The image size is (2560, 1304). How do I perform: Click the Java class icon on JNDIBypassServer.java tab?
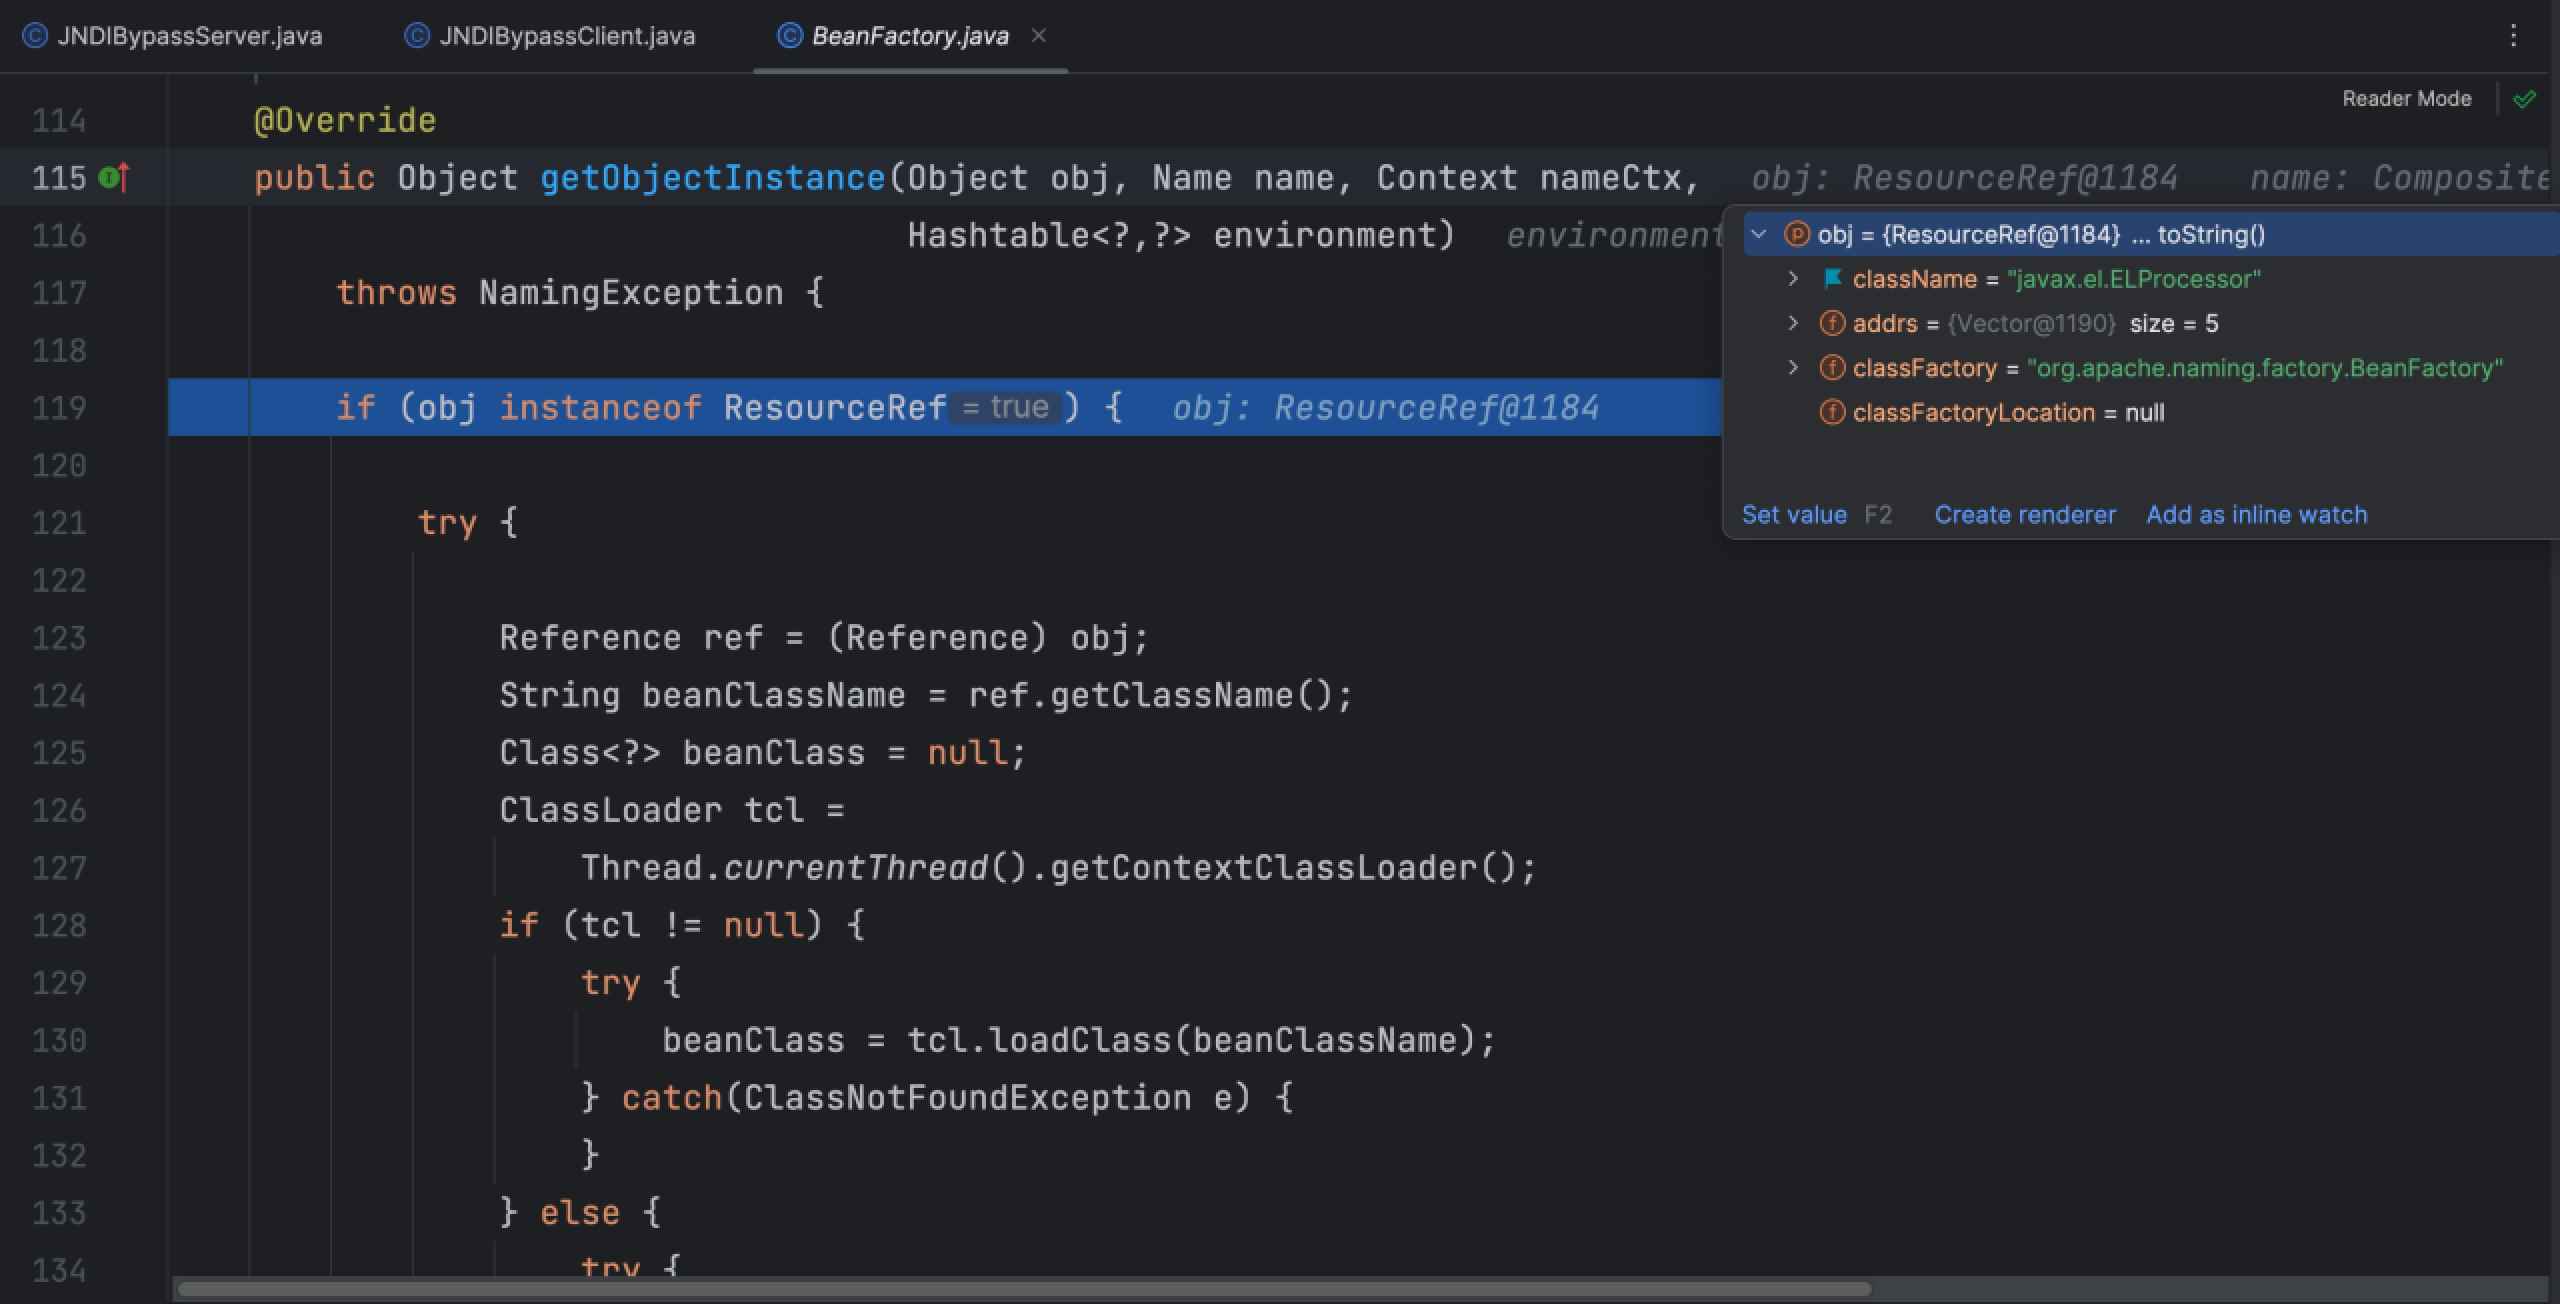[x=35, y=36]
